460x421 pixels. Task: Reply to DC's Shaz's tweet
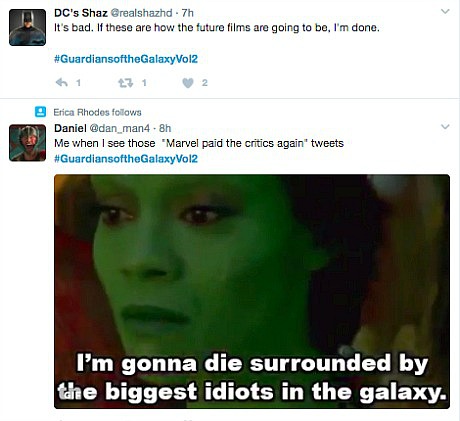click(x=62, y=82)
